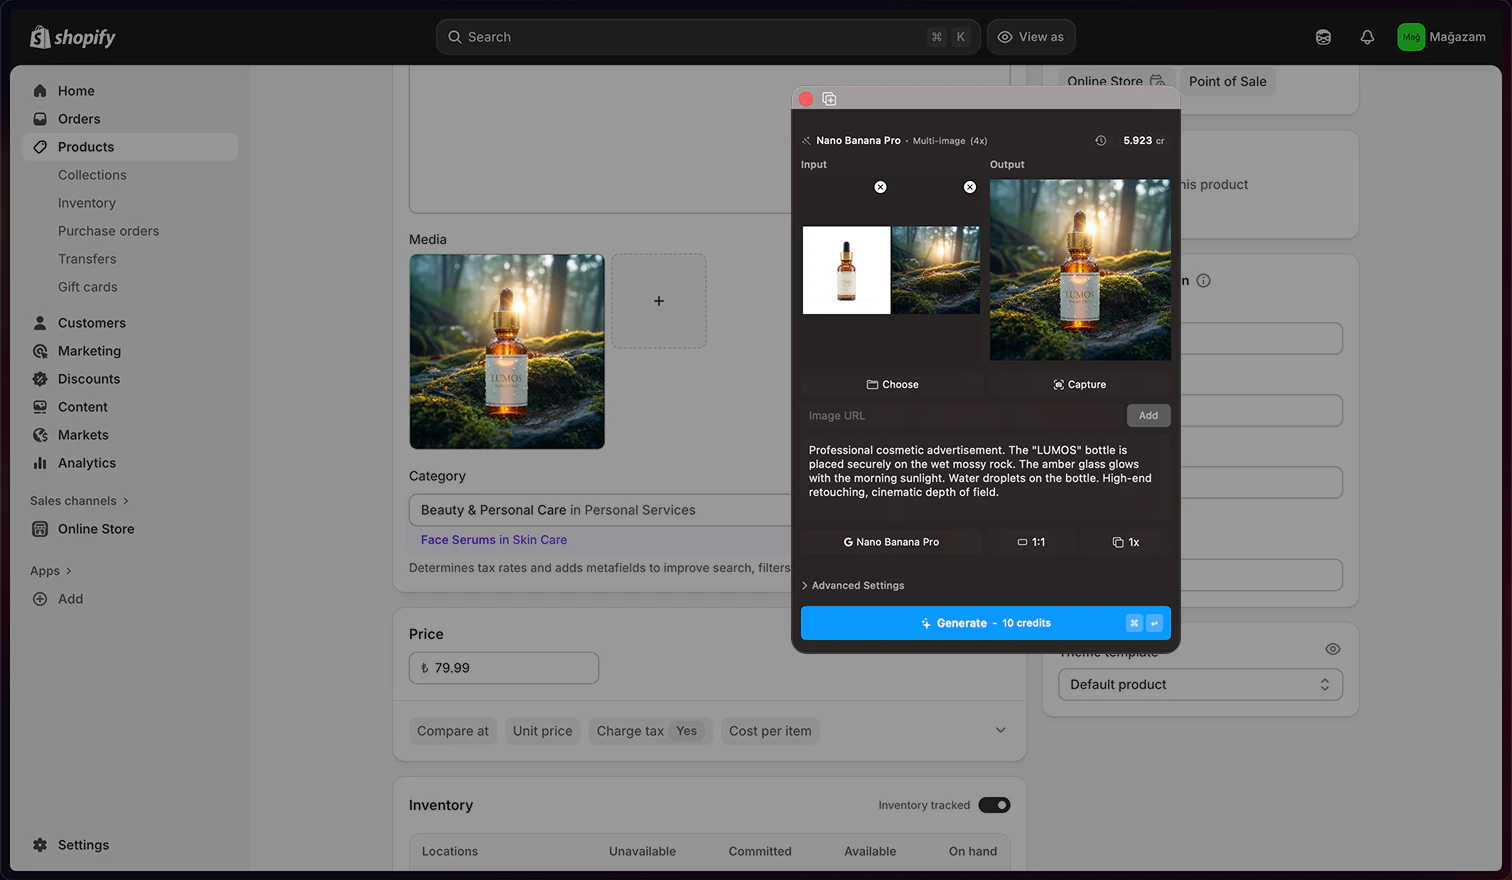The width and height of the screenshot is (1512, 880).
Task: Disable the Inventory tracked toggle
Action: 994,805
